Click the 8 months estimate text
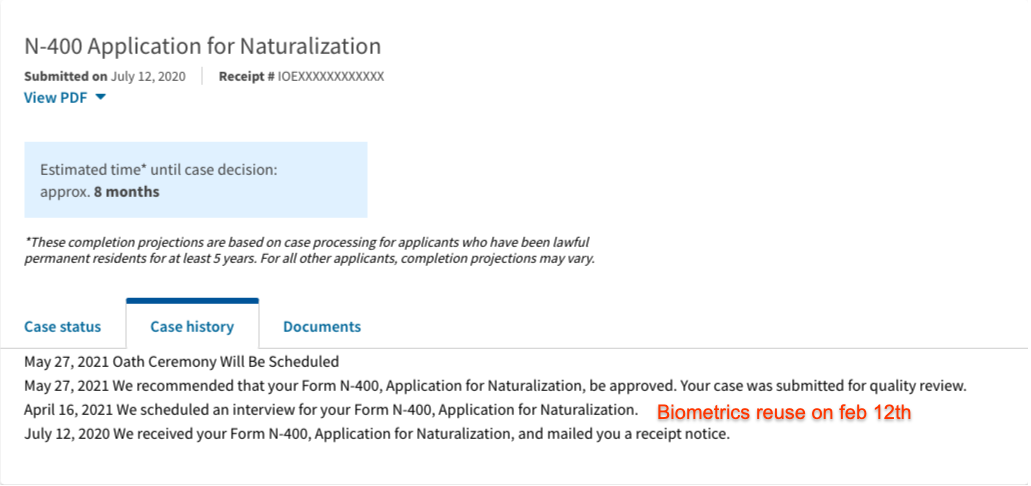The height and width of the screenshot is (486, 1031). coord(127,193)
